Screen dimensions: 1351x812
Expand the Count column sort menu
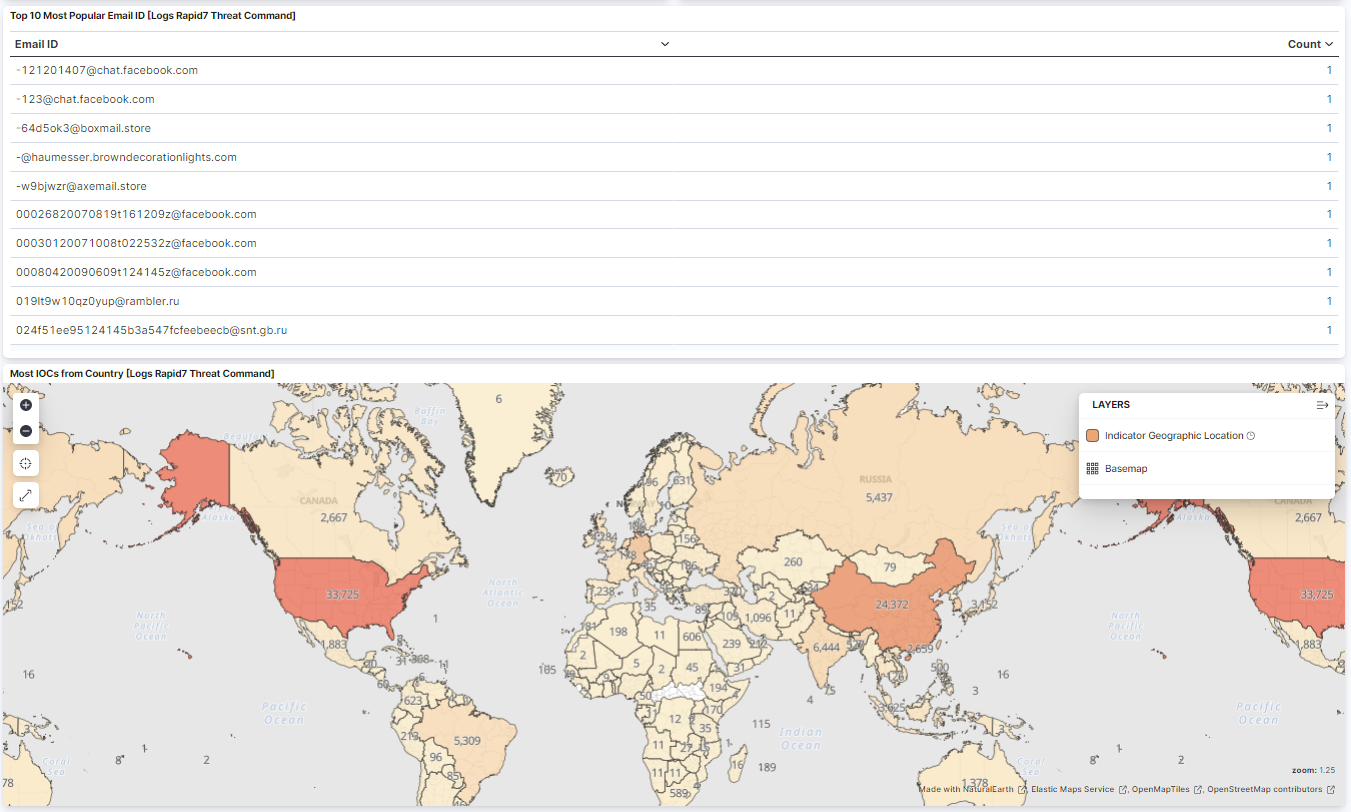point(1329,44)
